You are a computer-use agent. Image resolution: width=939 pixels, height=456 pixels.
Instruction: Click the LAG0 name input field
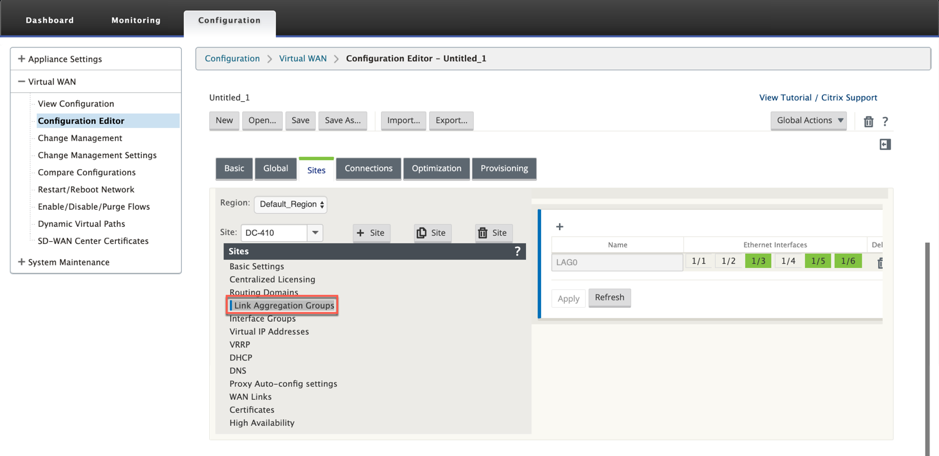click(x=617, y=262)
